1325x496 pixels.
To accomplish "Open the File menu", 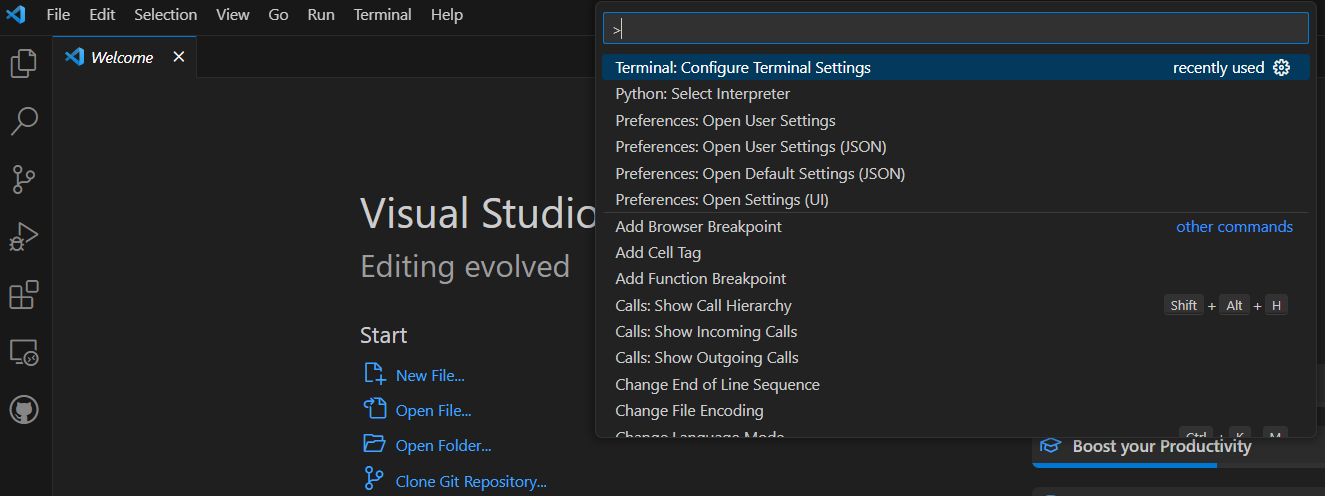I will click(58, 15).
